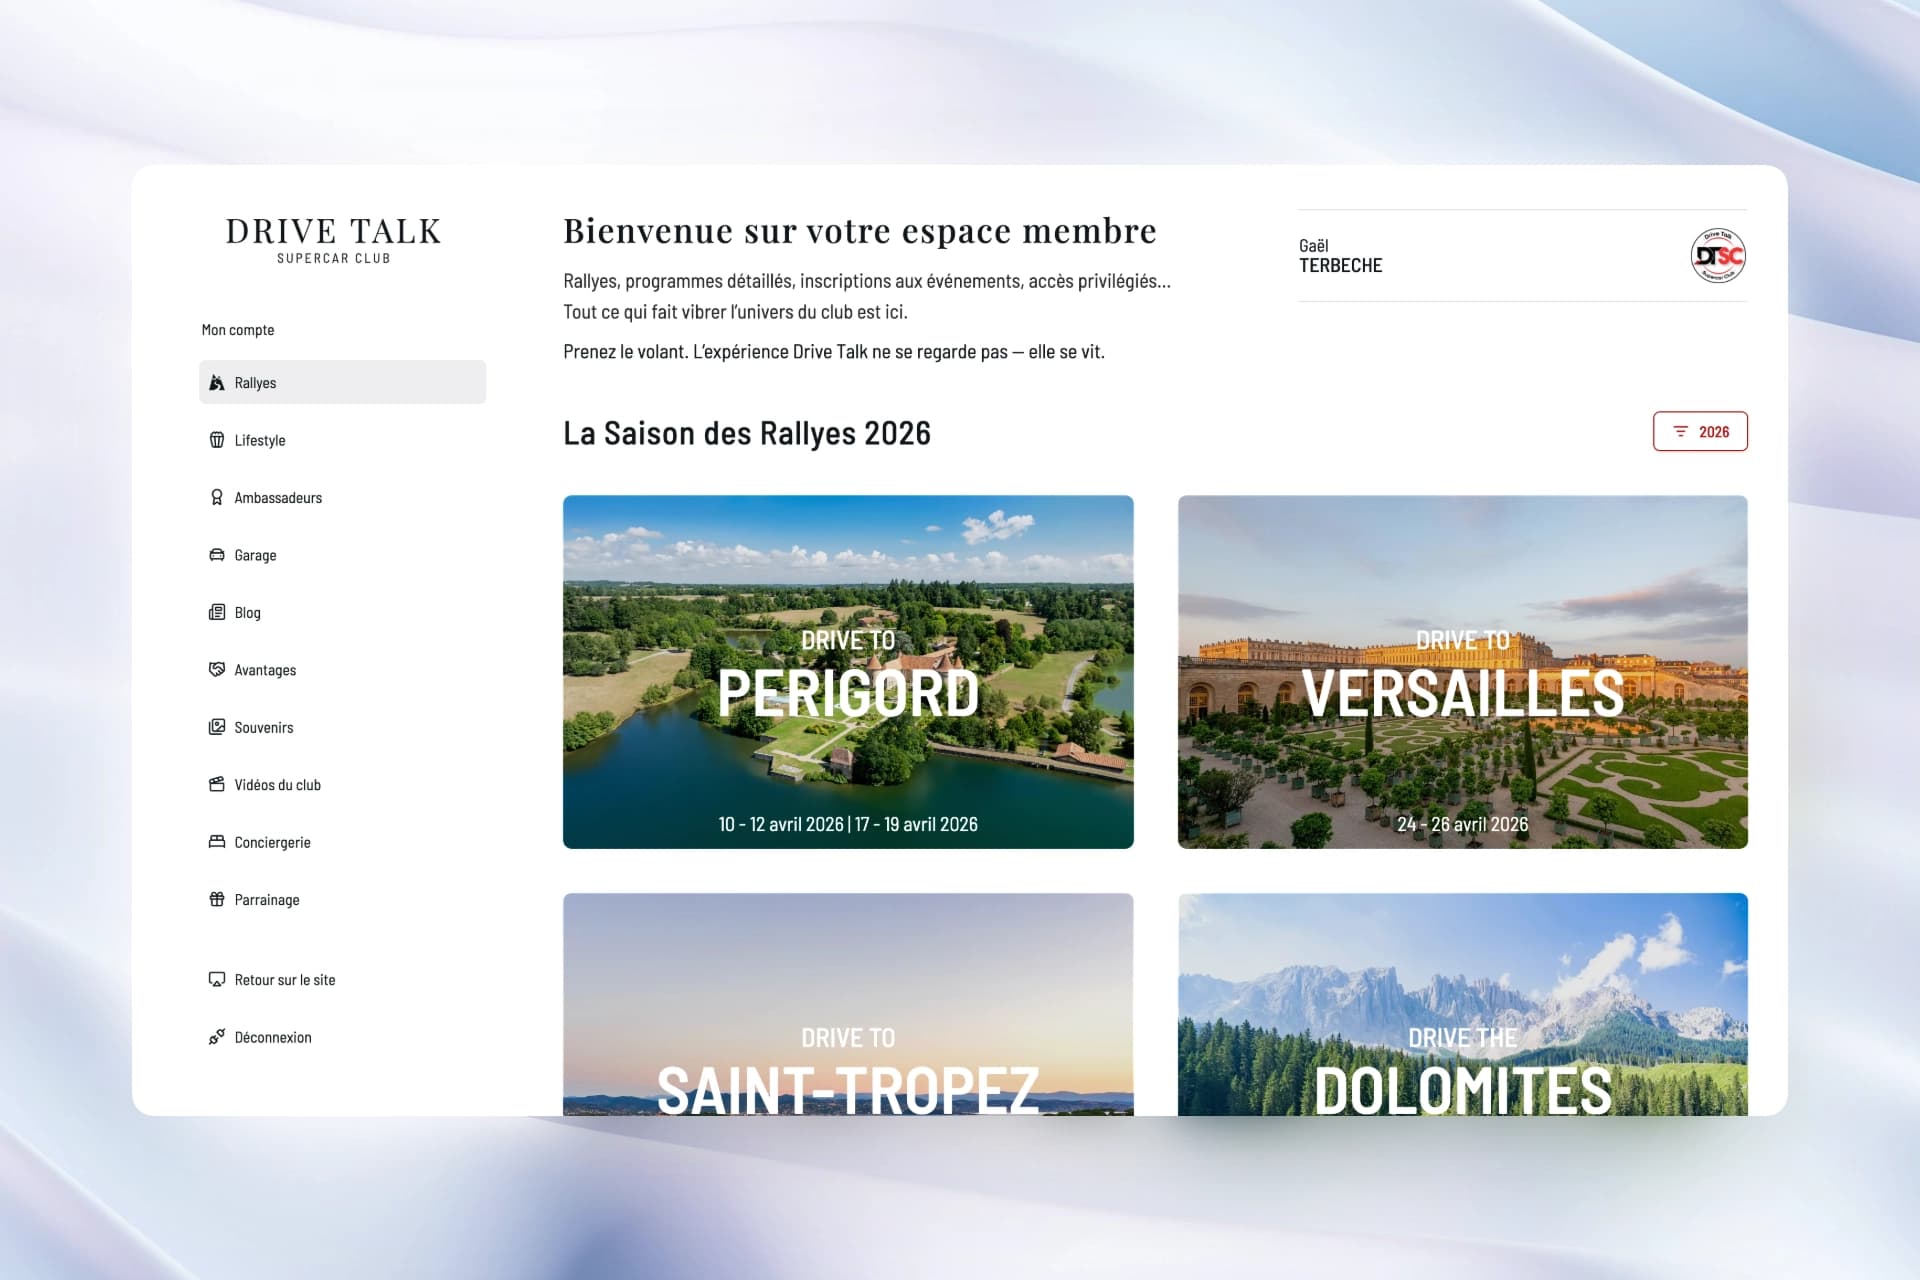Click the Mon compte sidebar heading
This screenshot has width=1920, height=1280.
tap(238, 330)
